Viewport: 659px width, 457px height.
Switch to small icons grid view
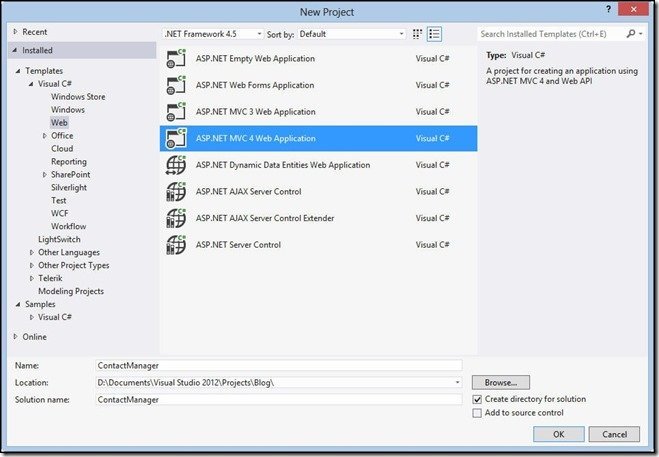pyautogui.click(x=417, y=34)
